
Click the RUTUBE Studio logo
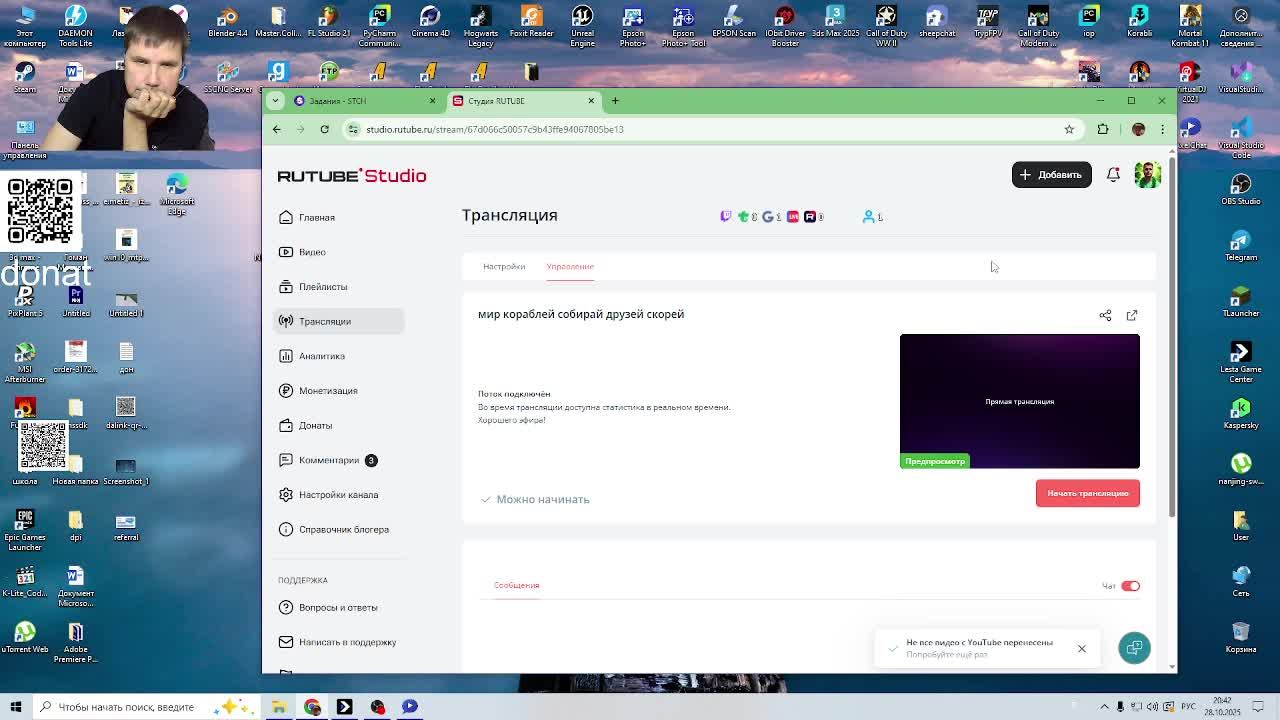click(352, 176)
